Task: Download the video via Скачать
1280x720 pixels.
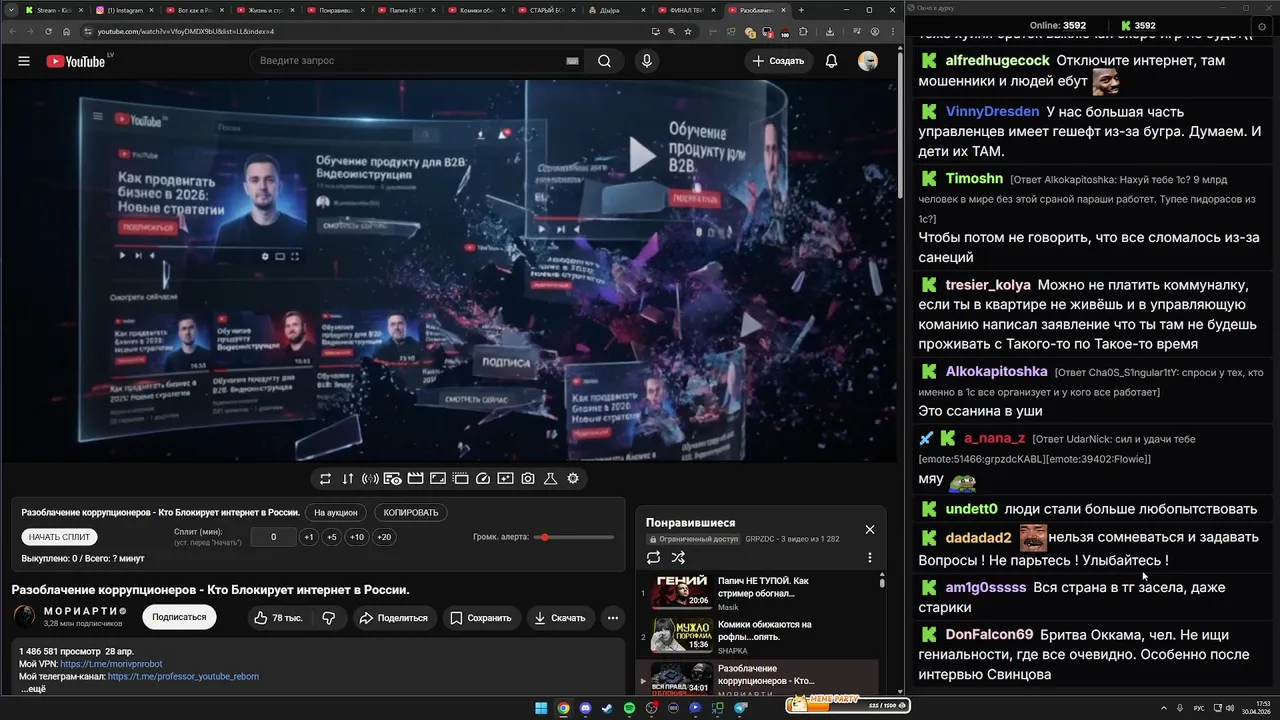Action: click(x=560, y=618)
